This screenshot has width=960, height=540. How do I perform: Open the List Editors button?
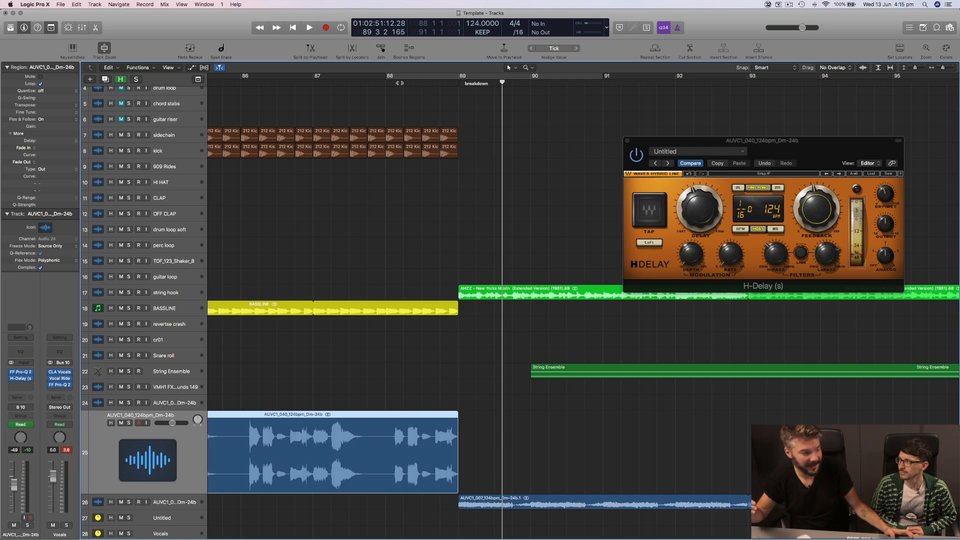tap(909, 28)
